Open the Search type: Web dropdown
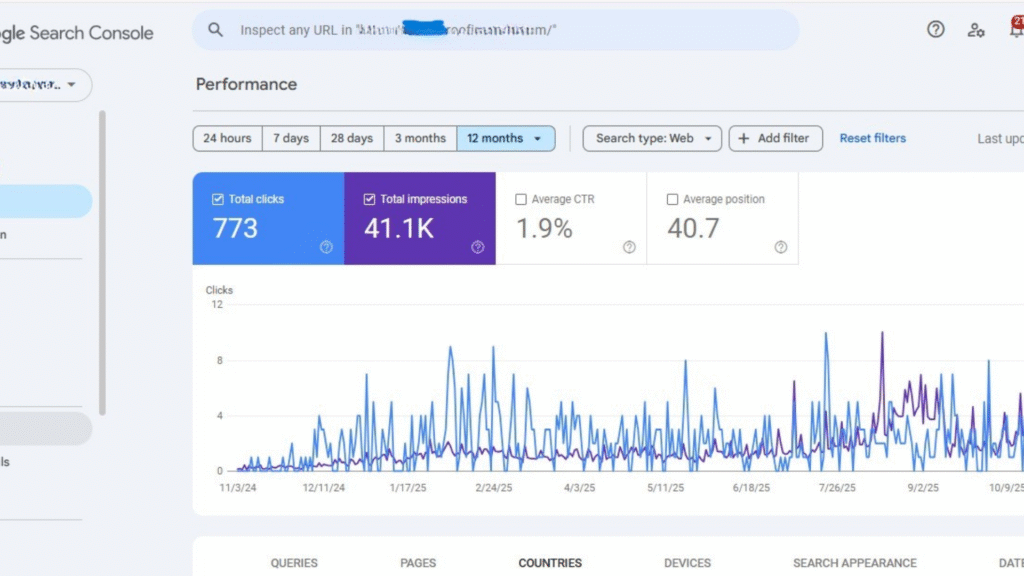This screenshot has width=1024, height=576. (x=652, y=139)
